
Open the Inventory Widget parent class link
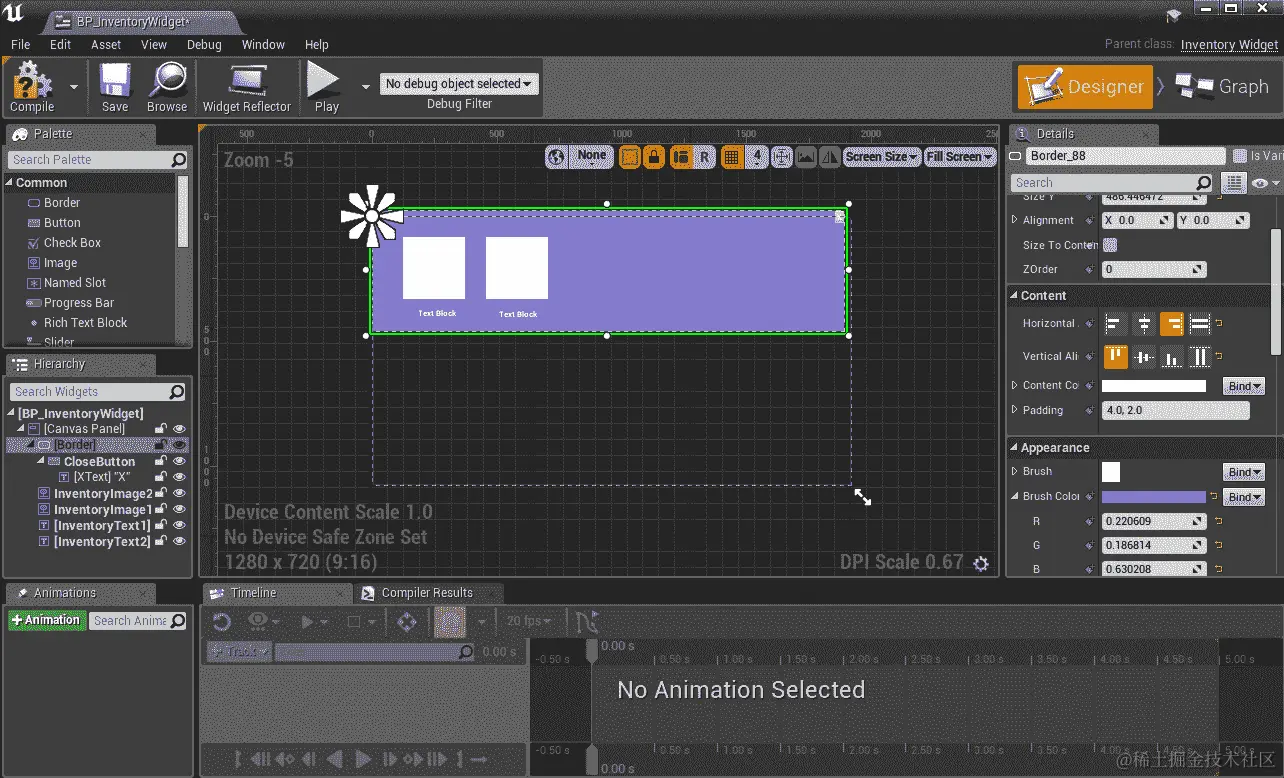point(1229,44)
